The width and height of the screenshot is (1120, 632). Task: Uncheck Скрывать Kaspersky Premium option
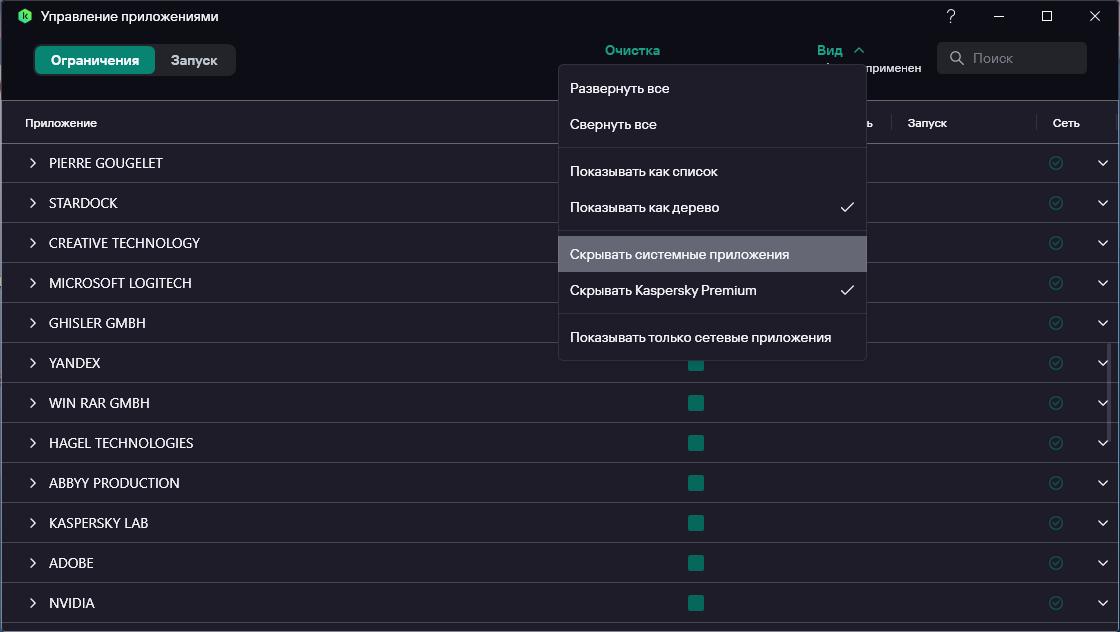click(x=663, y=290)
